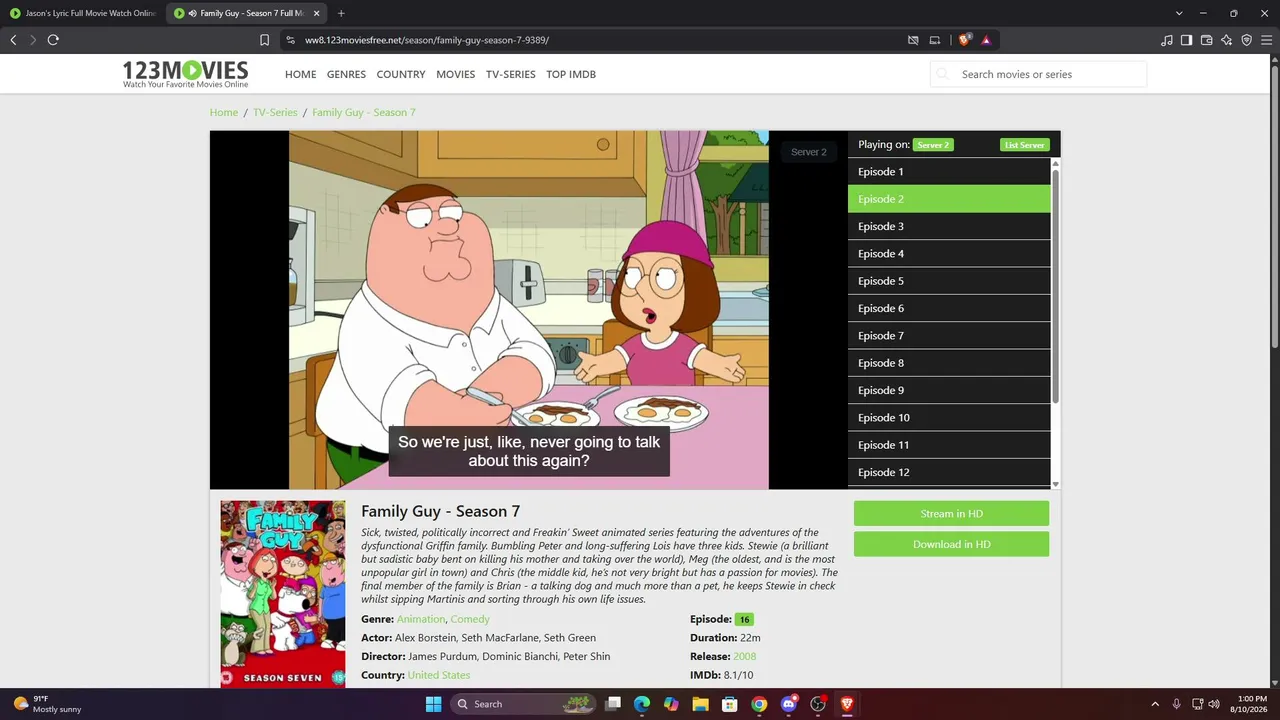Open Microsoft Edge from the taskbar

tap(642, 704)
